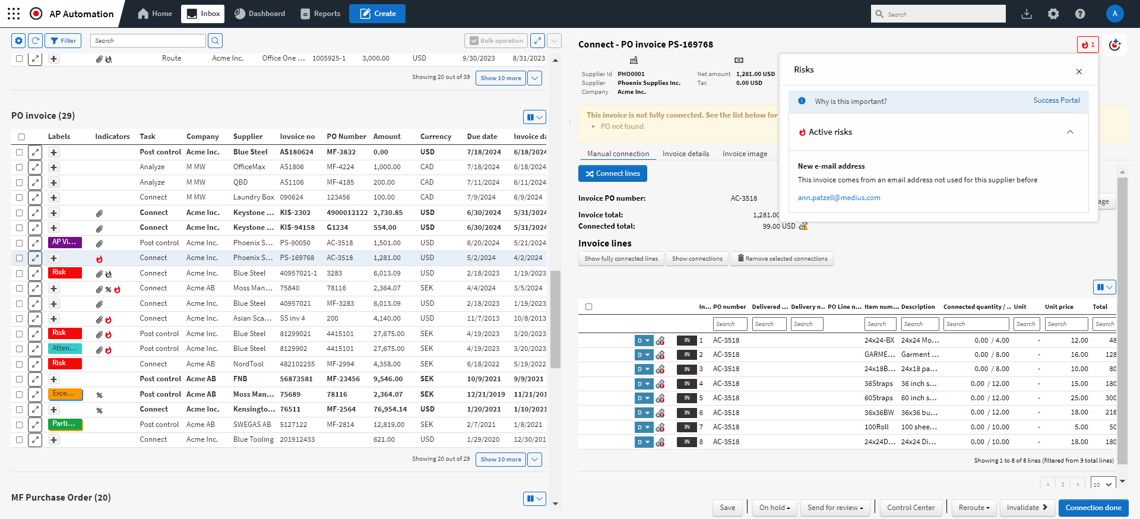
Task: Check the box for invoice KIS-94158
Action: [19, 228]
